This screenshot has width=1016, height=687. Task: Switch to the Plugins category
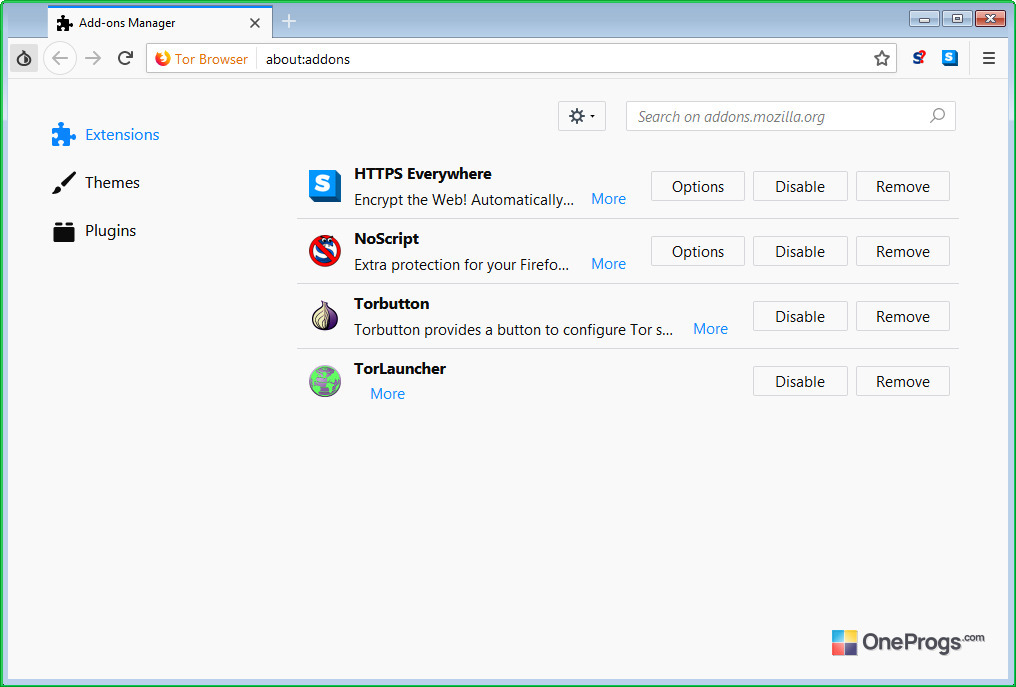(x=94, y=231)
